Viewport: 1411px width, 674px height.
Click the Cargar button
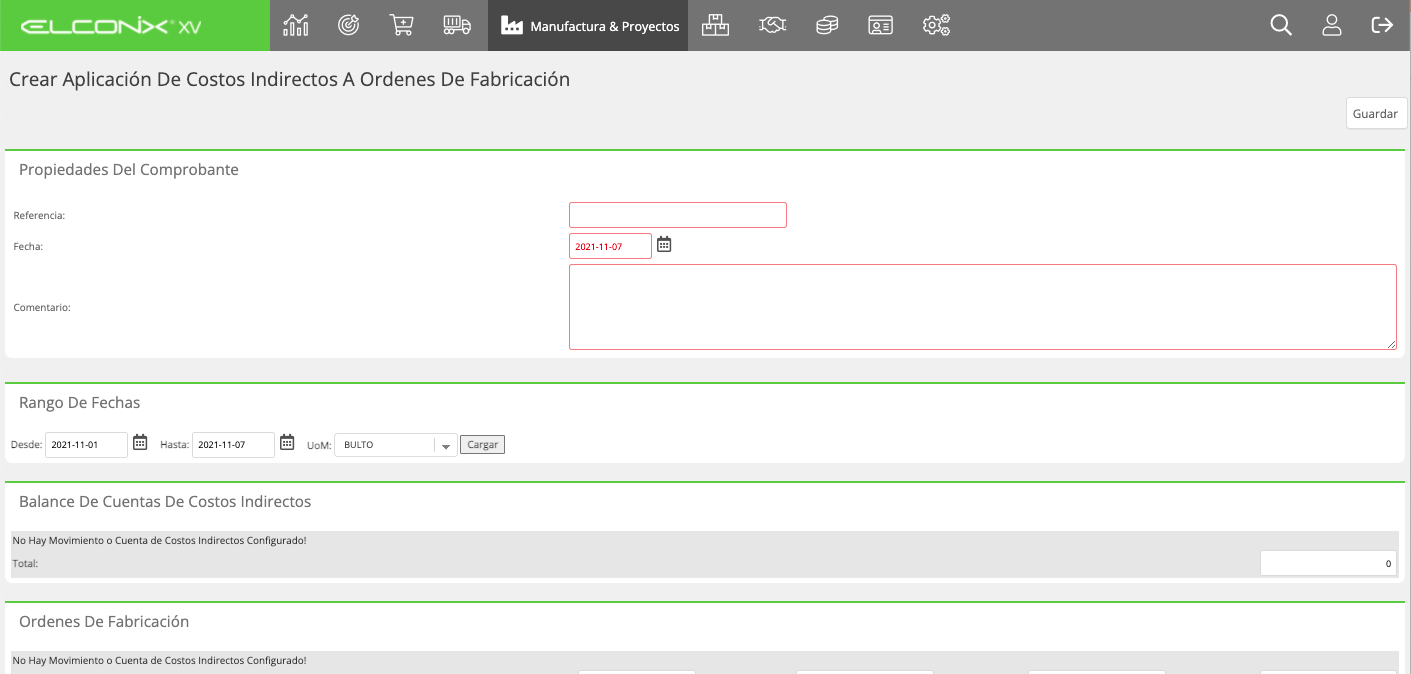[483, 445]
